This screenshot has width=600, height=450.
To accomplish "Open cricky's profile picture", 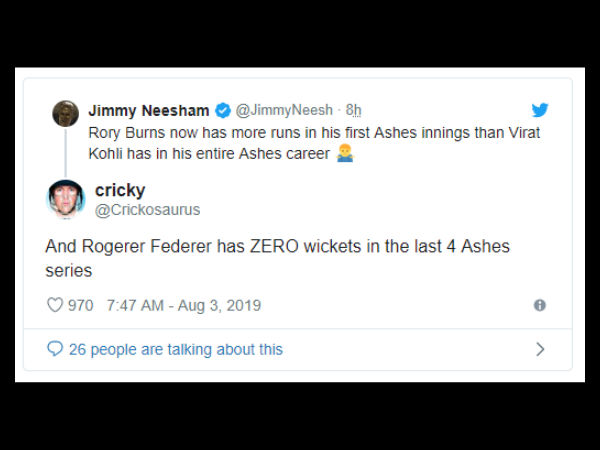I will point(66,198).
